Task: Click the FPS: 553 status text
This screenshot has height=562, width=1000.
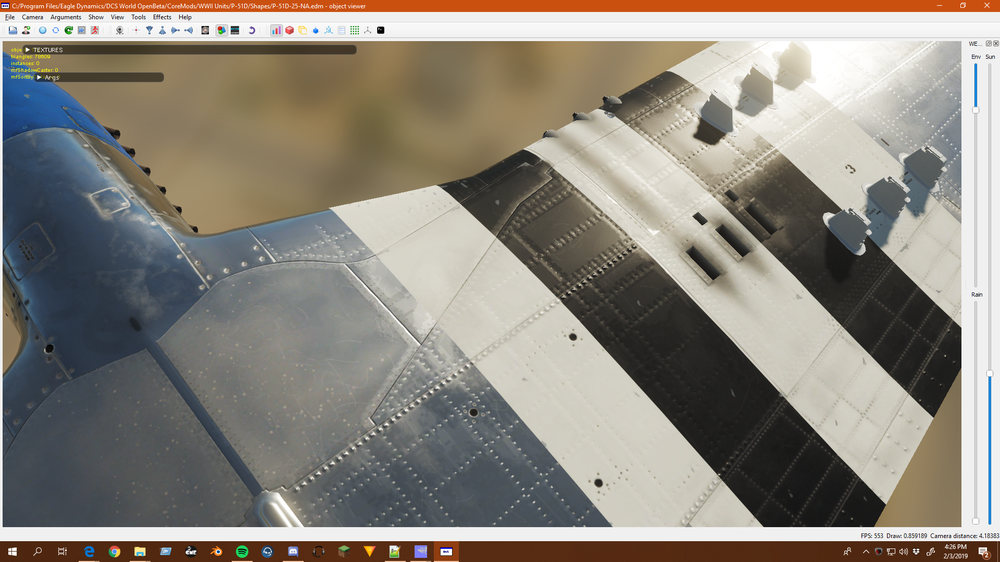Action: pos(872,536)
